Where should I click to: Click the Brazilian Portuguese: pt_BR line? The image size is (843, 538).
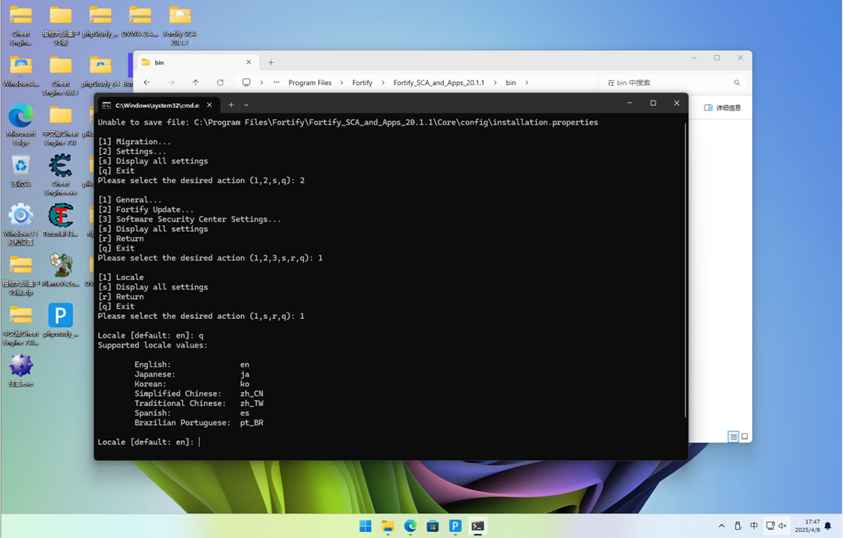tap(199, 422)
